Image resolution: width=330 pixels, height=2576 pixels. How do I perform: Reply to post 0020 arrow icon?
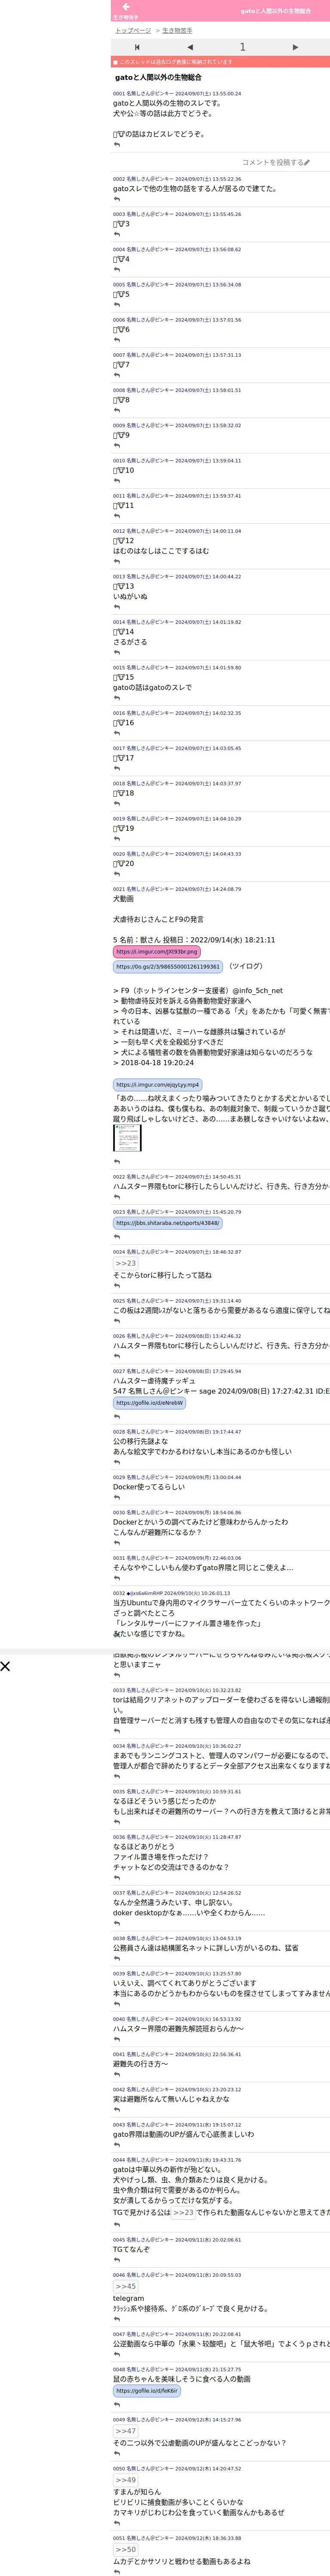[117, 874]
